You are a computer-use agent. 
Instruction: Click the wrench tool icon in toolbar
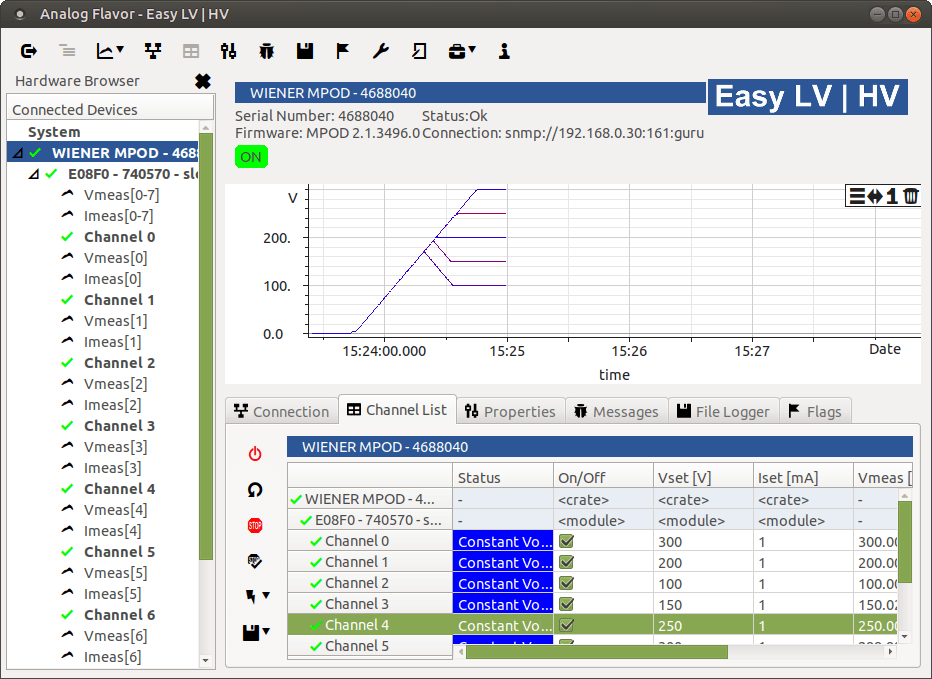click(x=380, y=51)
